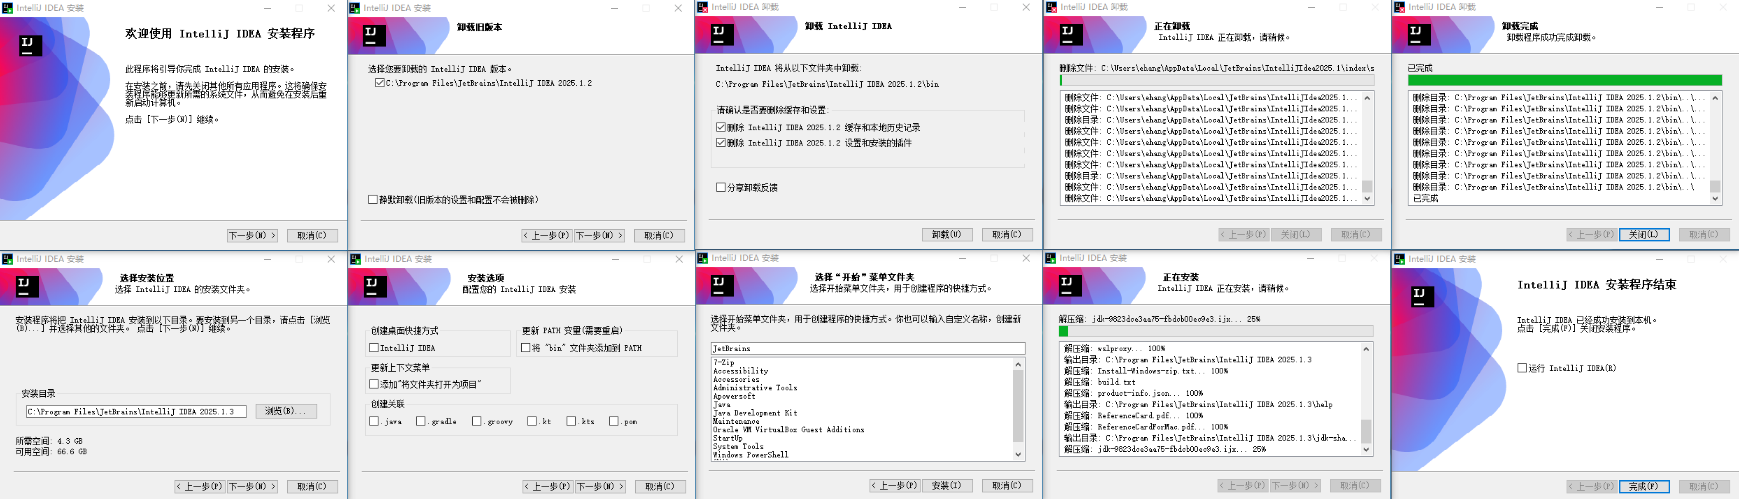Click the progress bar in 正在卸载 window

pos(1216,80)
